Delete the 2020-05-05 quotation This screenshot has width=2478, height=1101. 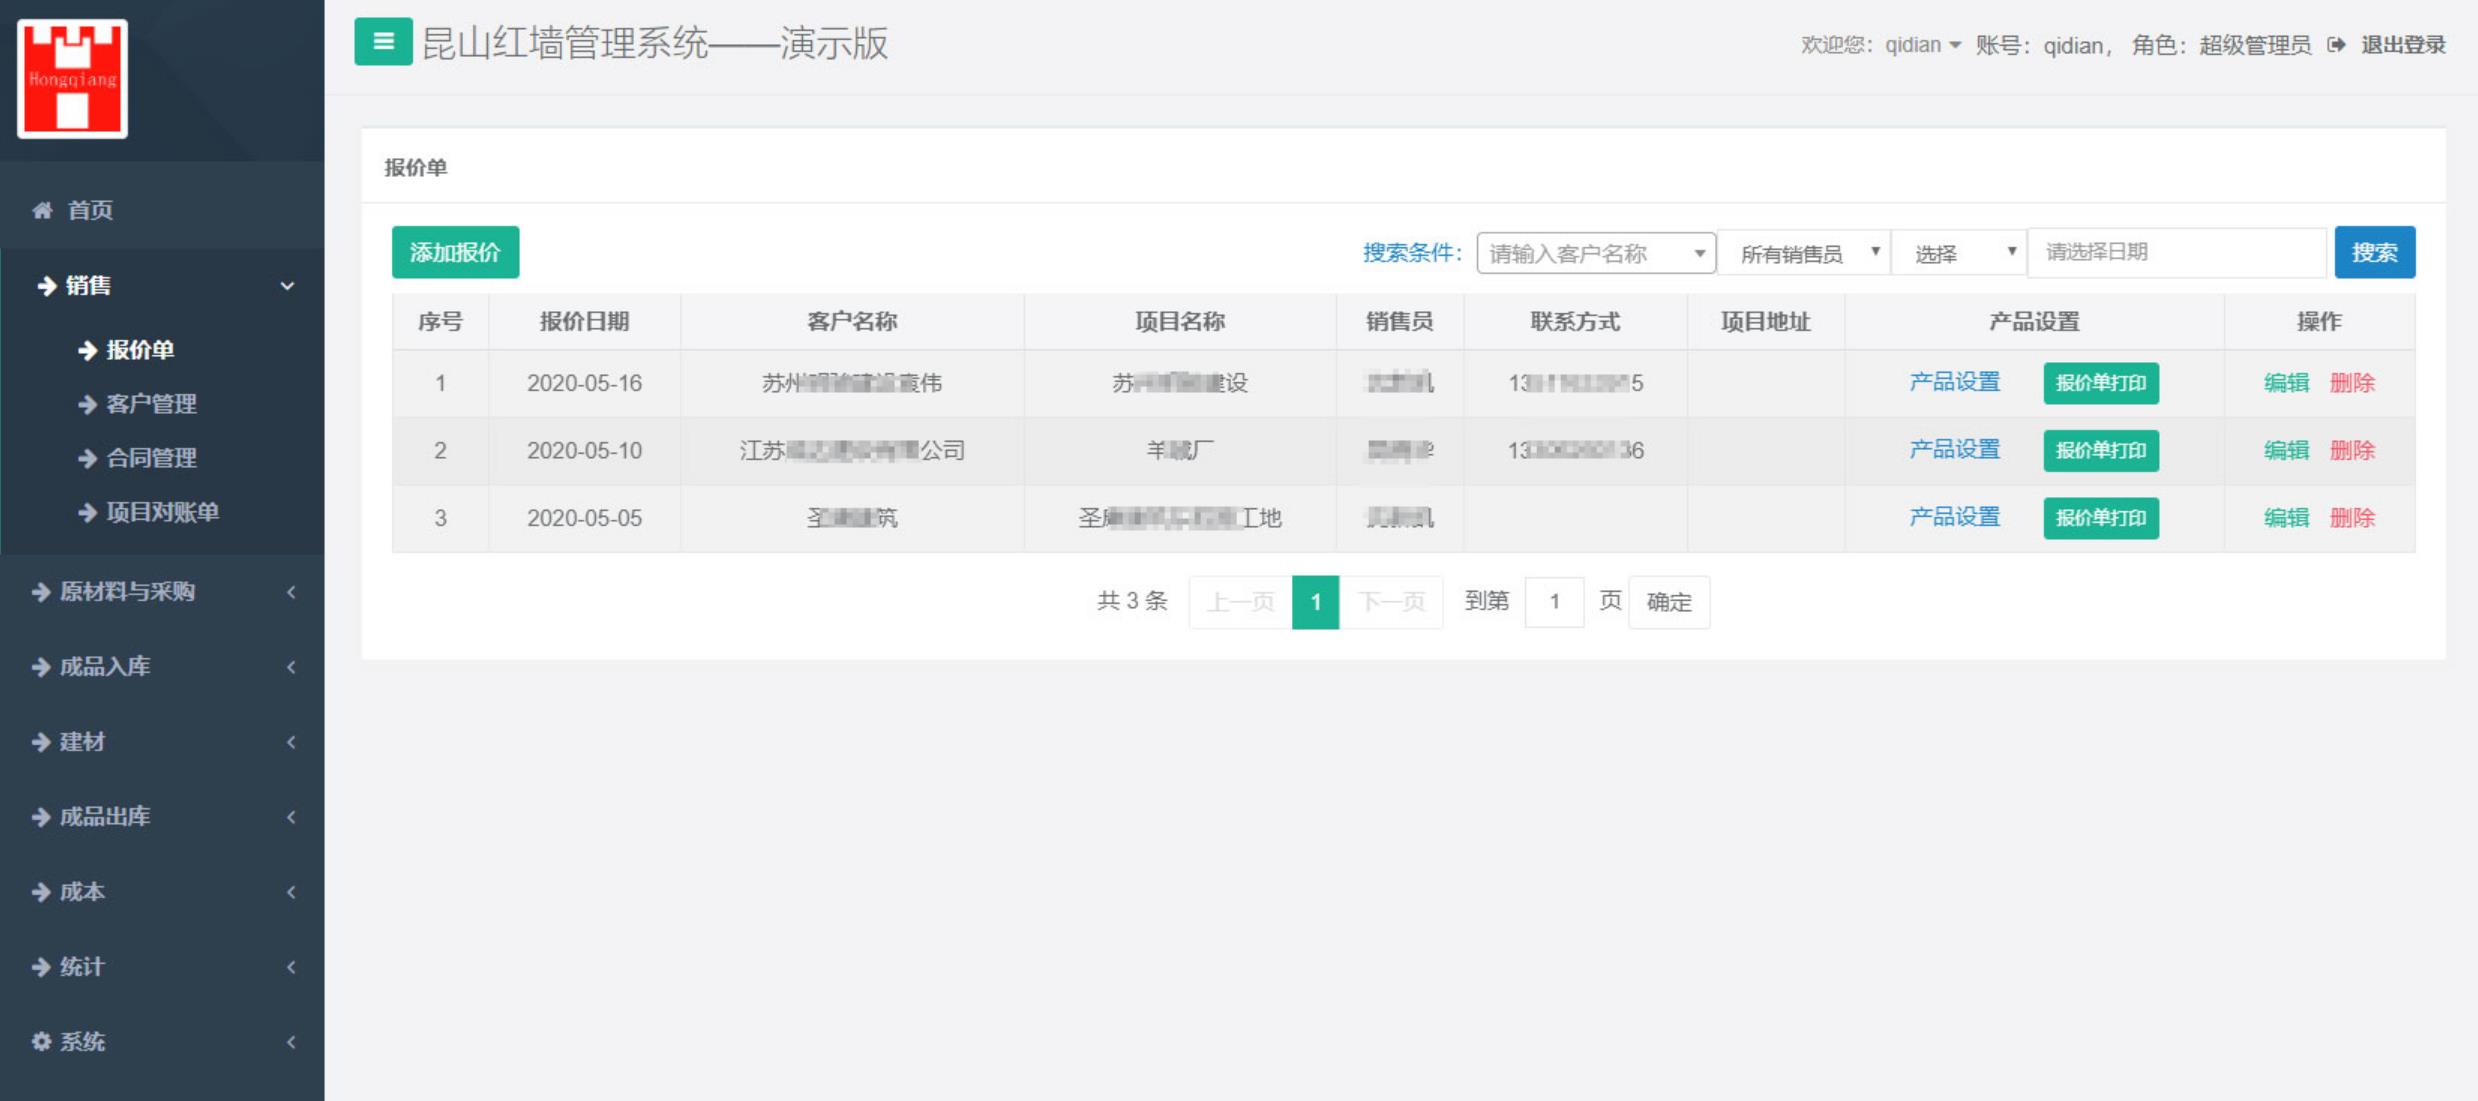[2352, 518]
